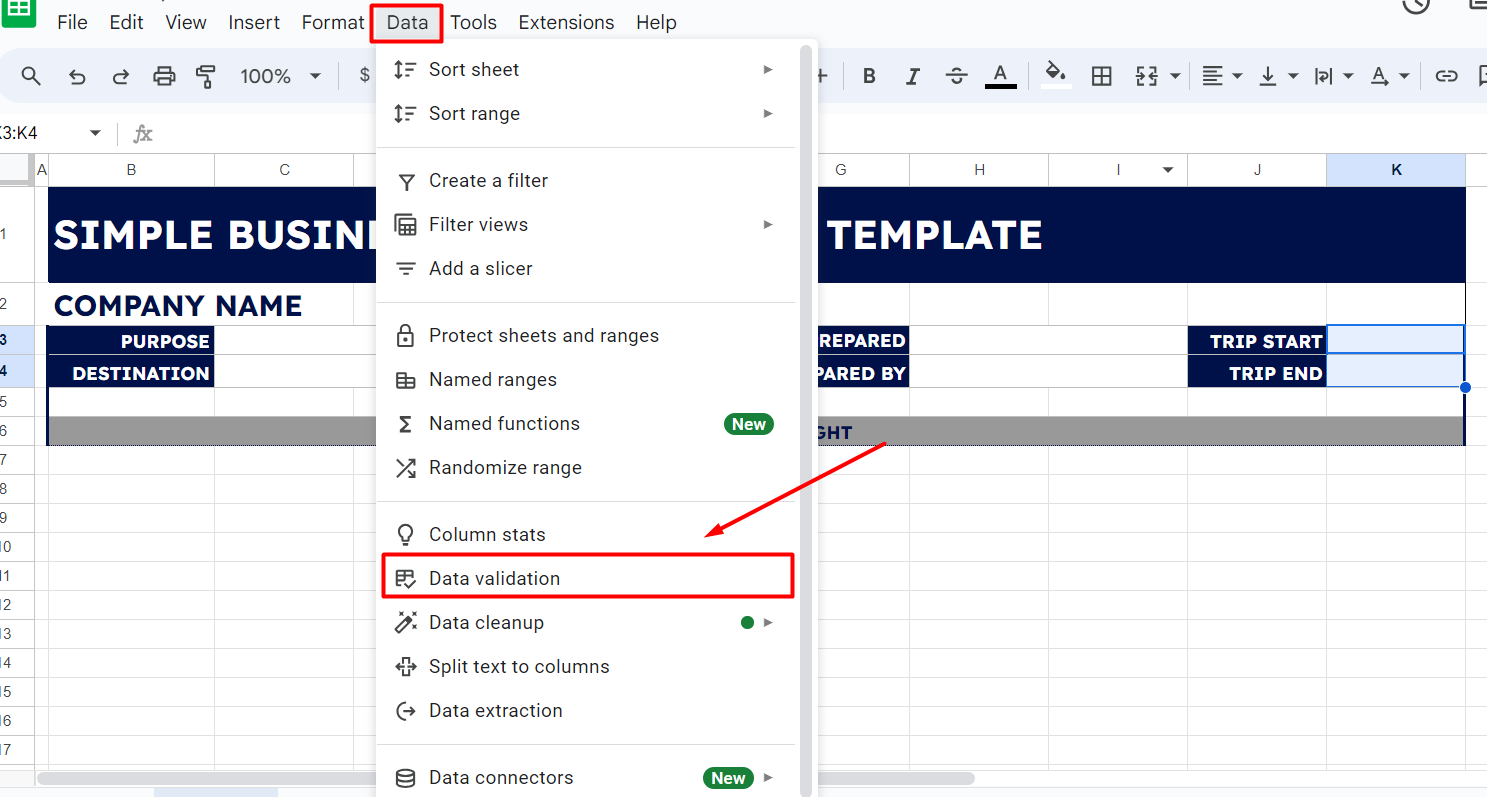Open text wrapping dropdown

(1334, 76)
